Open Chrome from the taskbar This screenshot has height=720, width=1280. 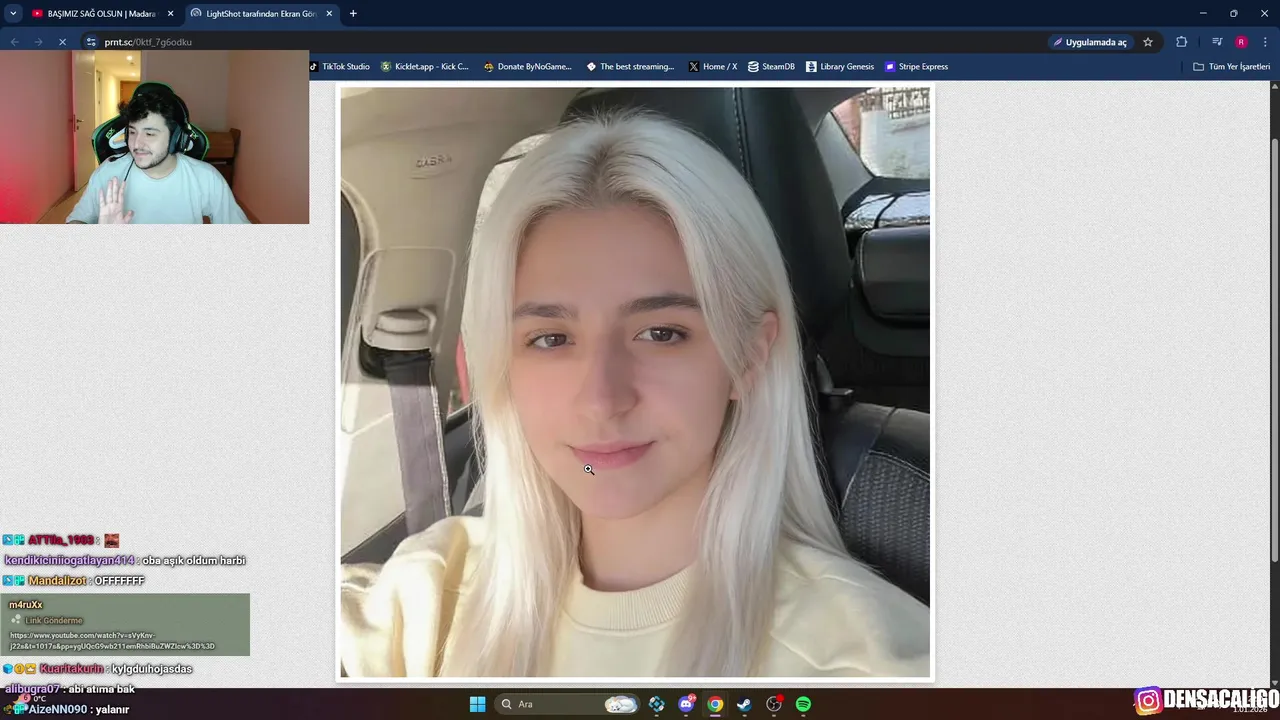tap(715, 704)
